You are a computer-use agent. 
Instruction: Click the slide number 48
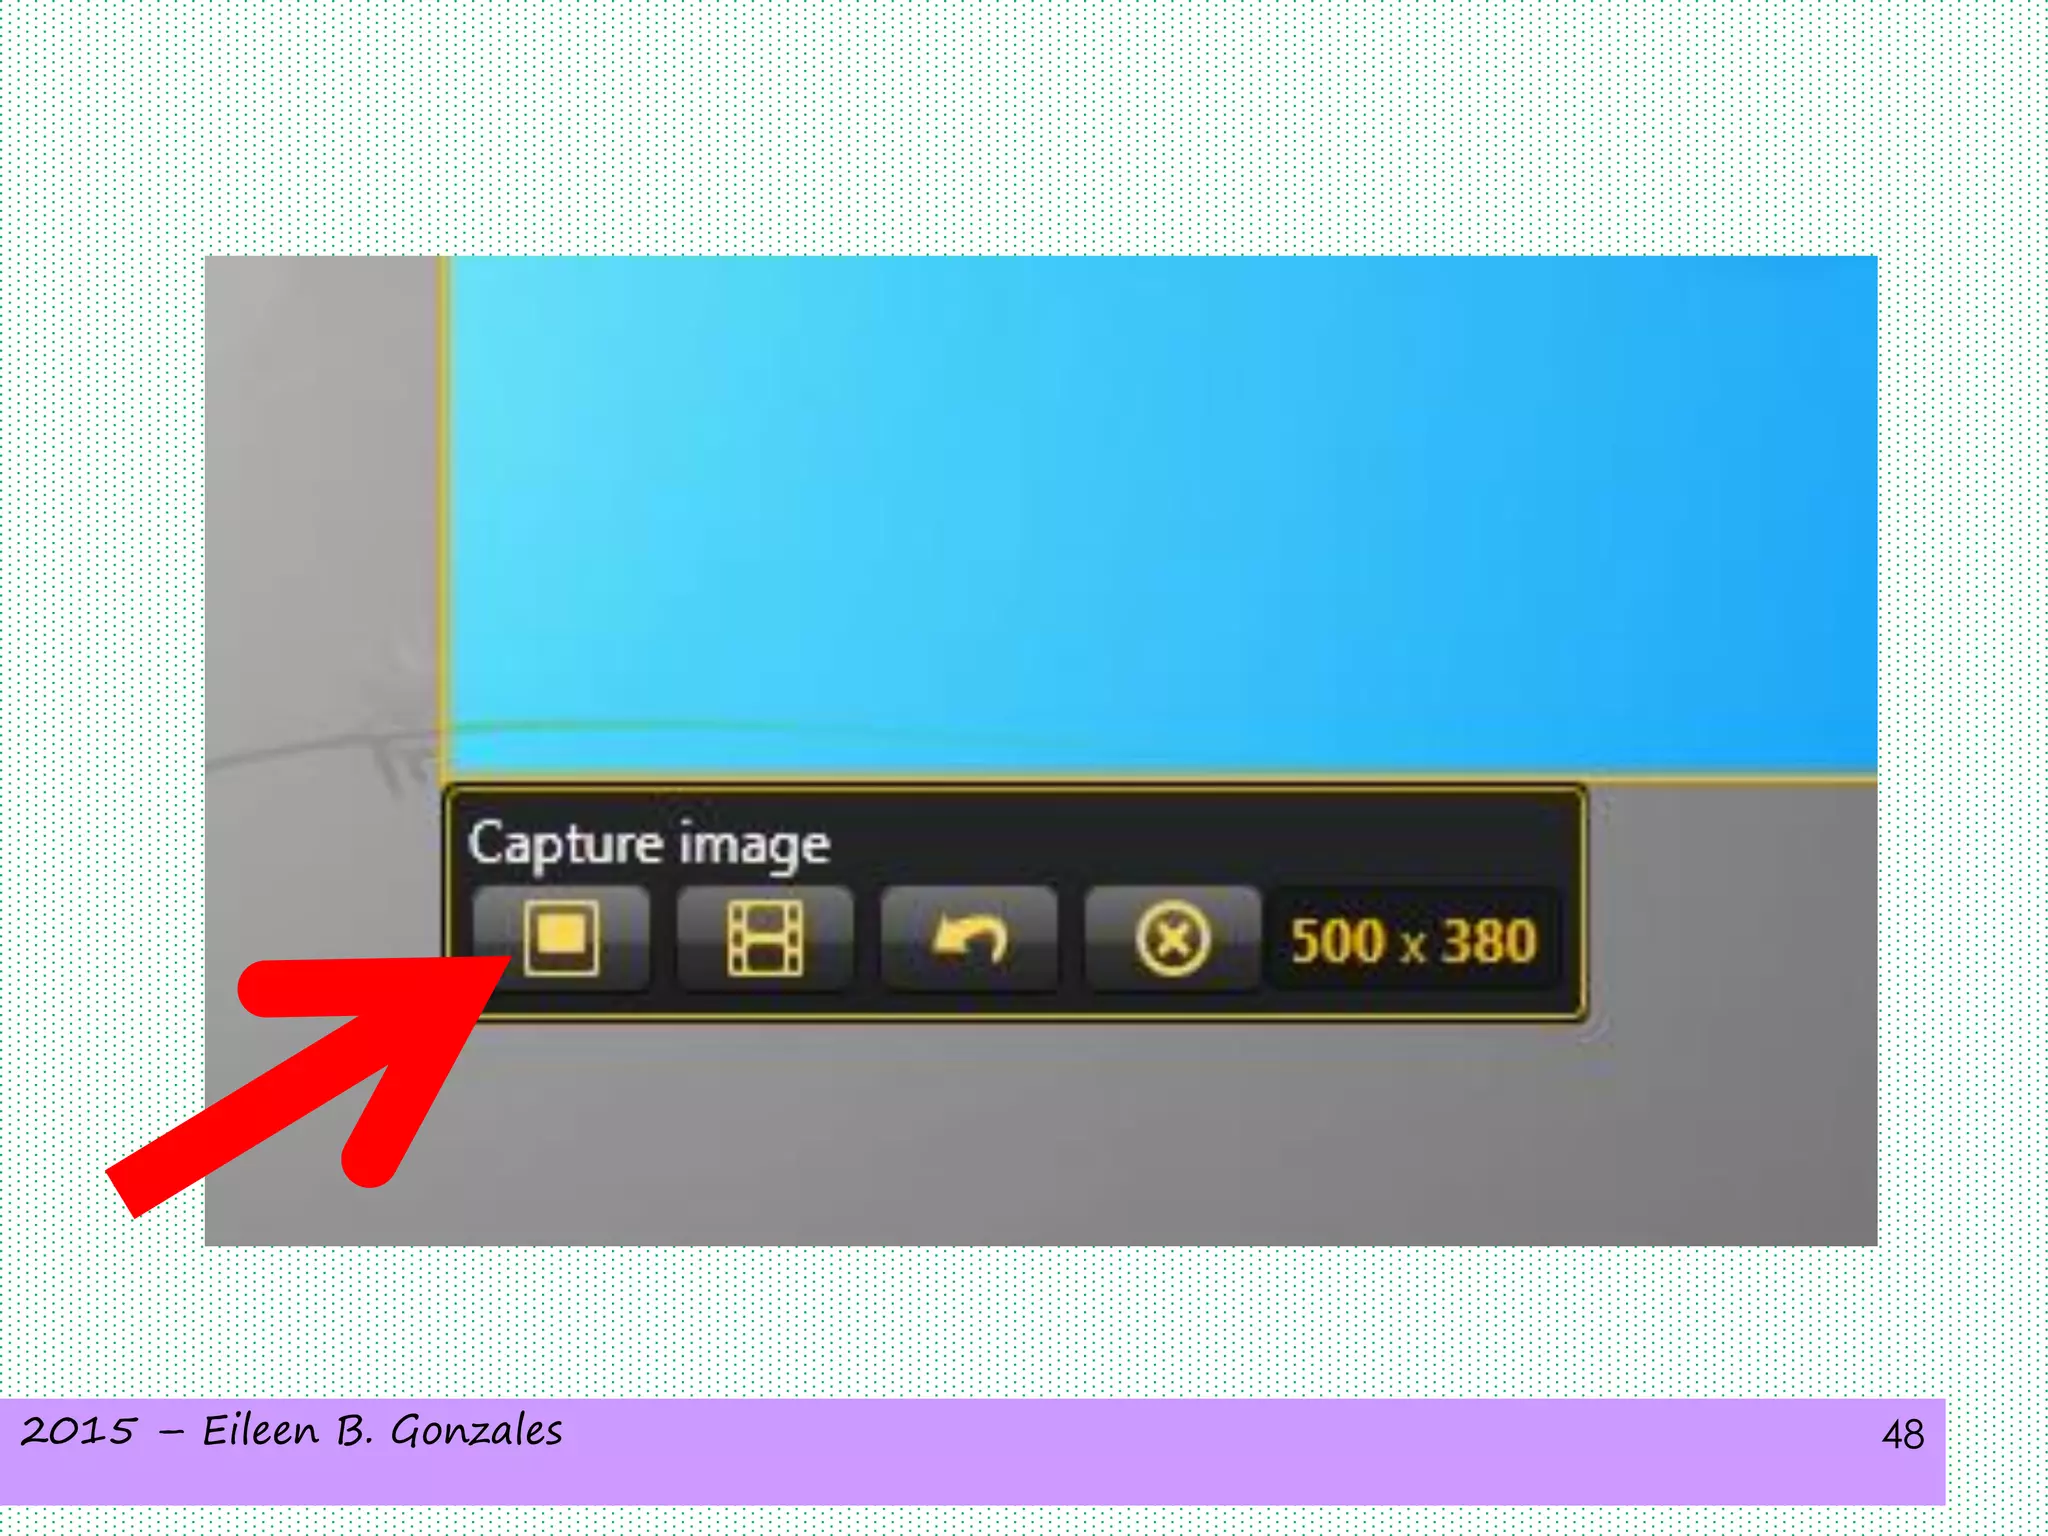point(1902,1434)
